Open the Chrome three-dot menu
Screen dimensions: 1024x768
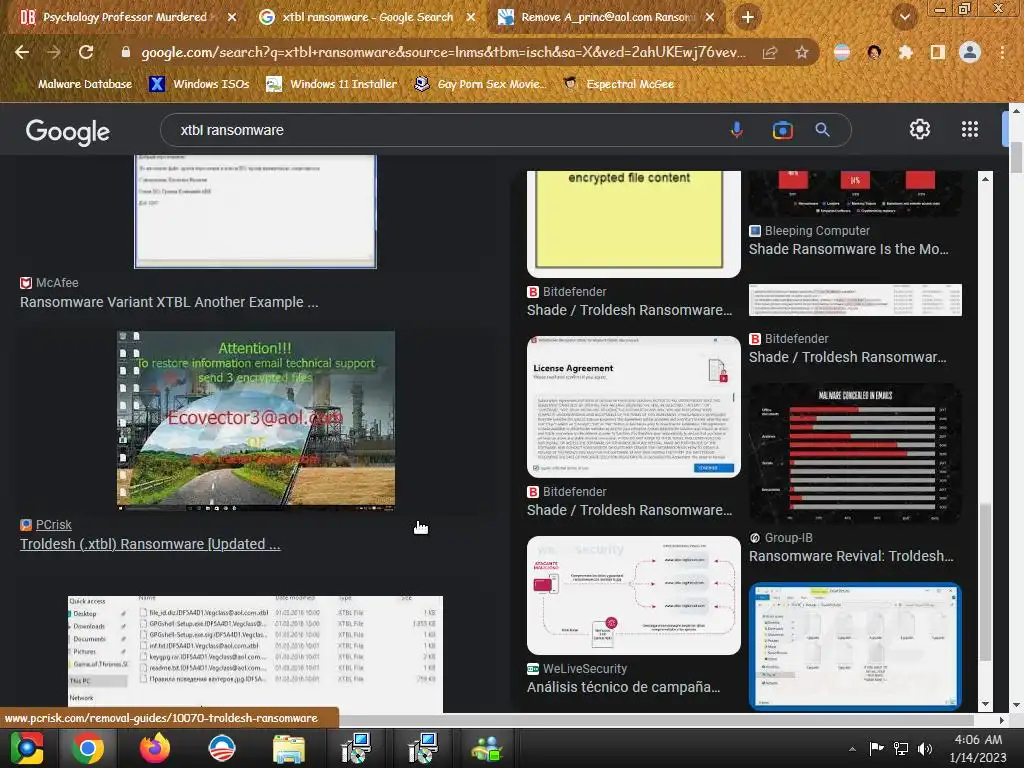tap(1002, 52)
